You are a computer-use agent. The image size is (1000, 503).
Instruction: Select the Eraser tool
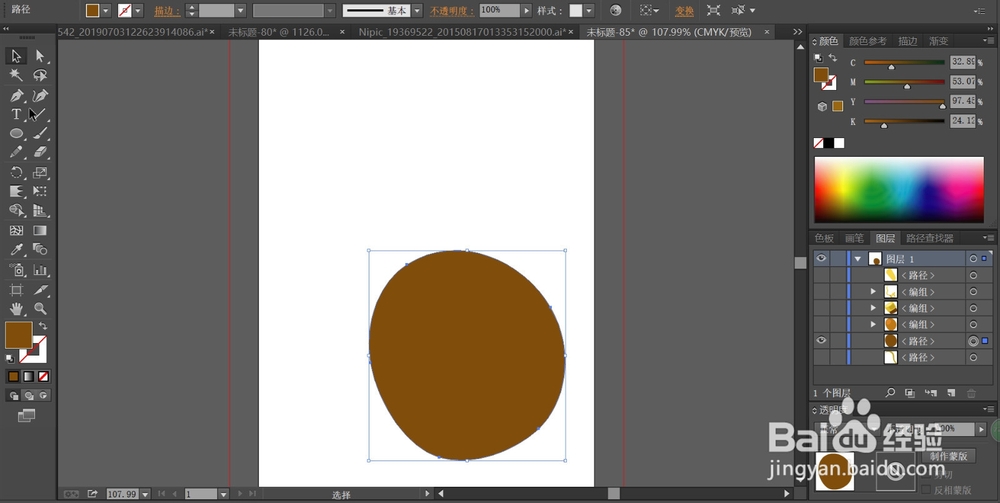(40, 152)
